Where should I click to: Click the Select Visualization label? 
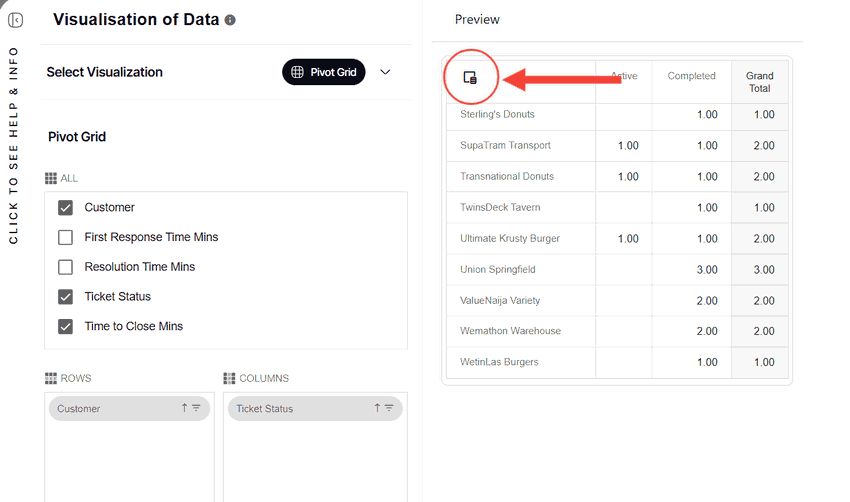coord(105,72)
